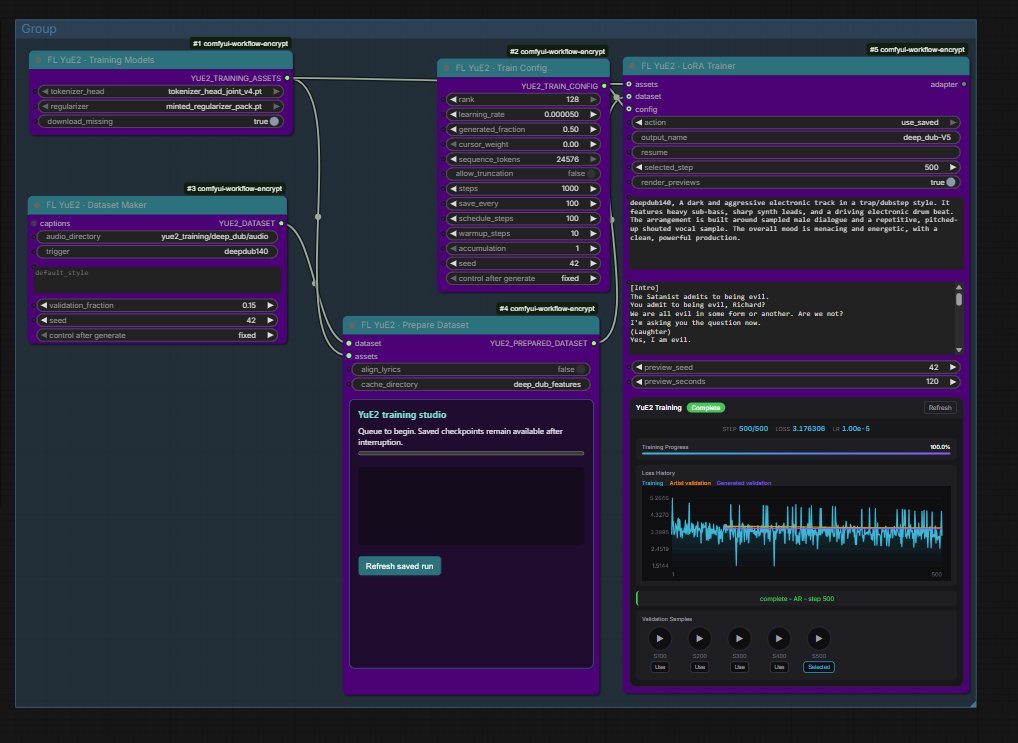Click the output_name field deep_dub-V5
Image resolution: width=1018 pixels, height=743 pixels.
(x=796, y=137)
